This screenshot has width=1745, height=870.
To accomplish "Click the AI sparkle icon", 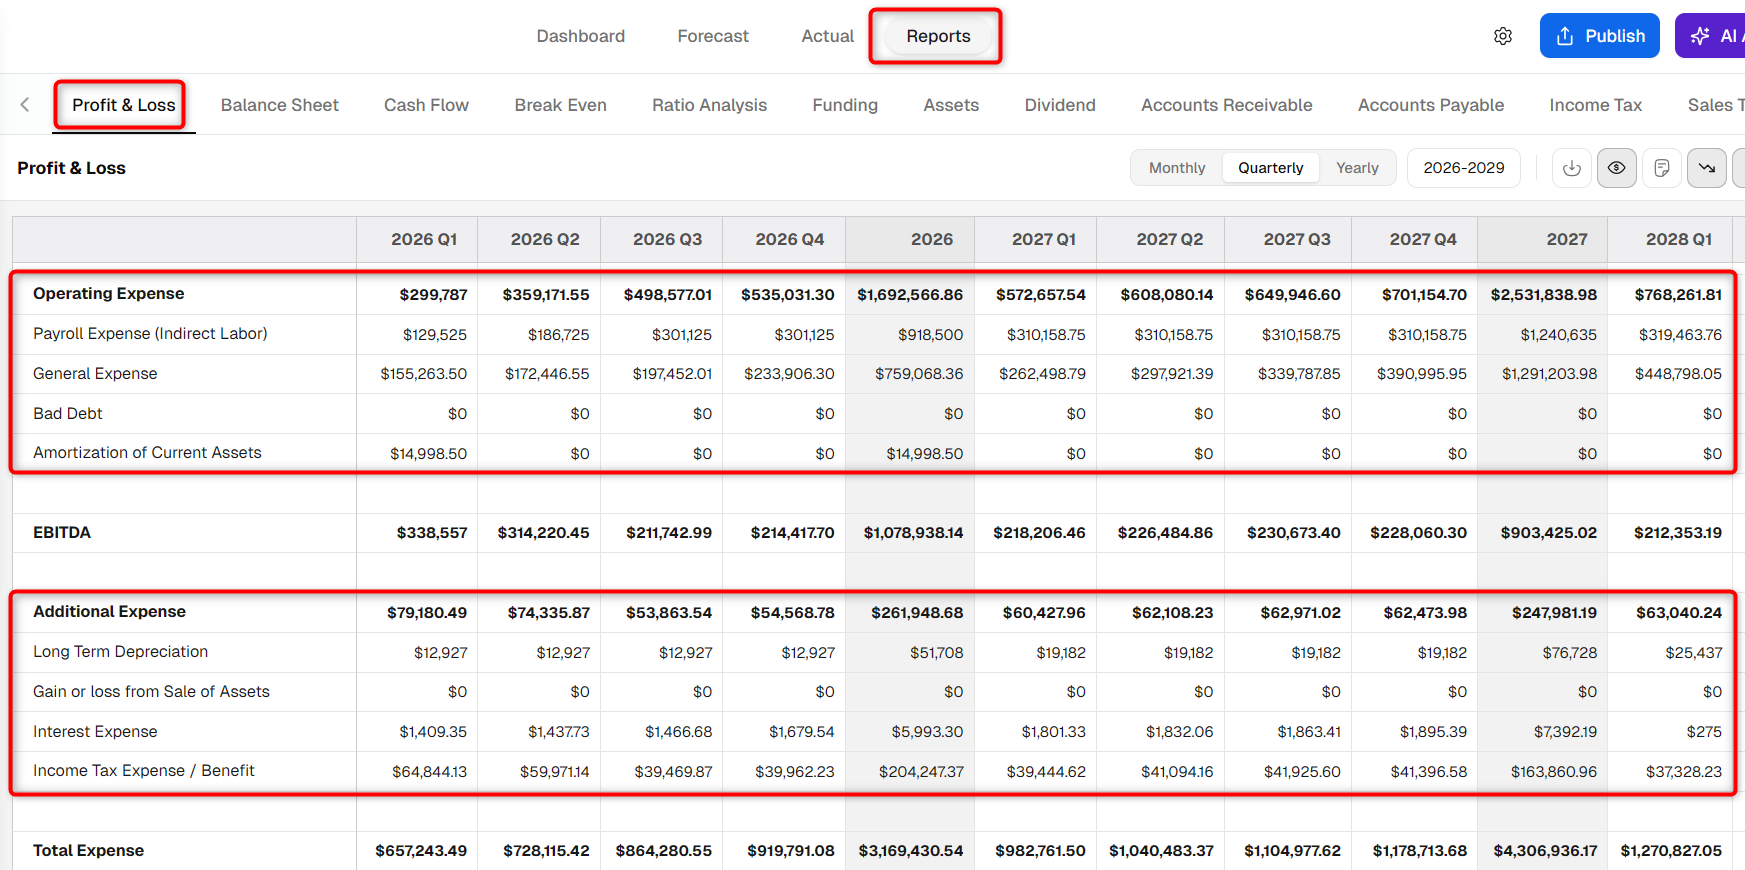I will (1699, 36).
